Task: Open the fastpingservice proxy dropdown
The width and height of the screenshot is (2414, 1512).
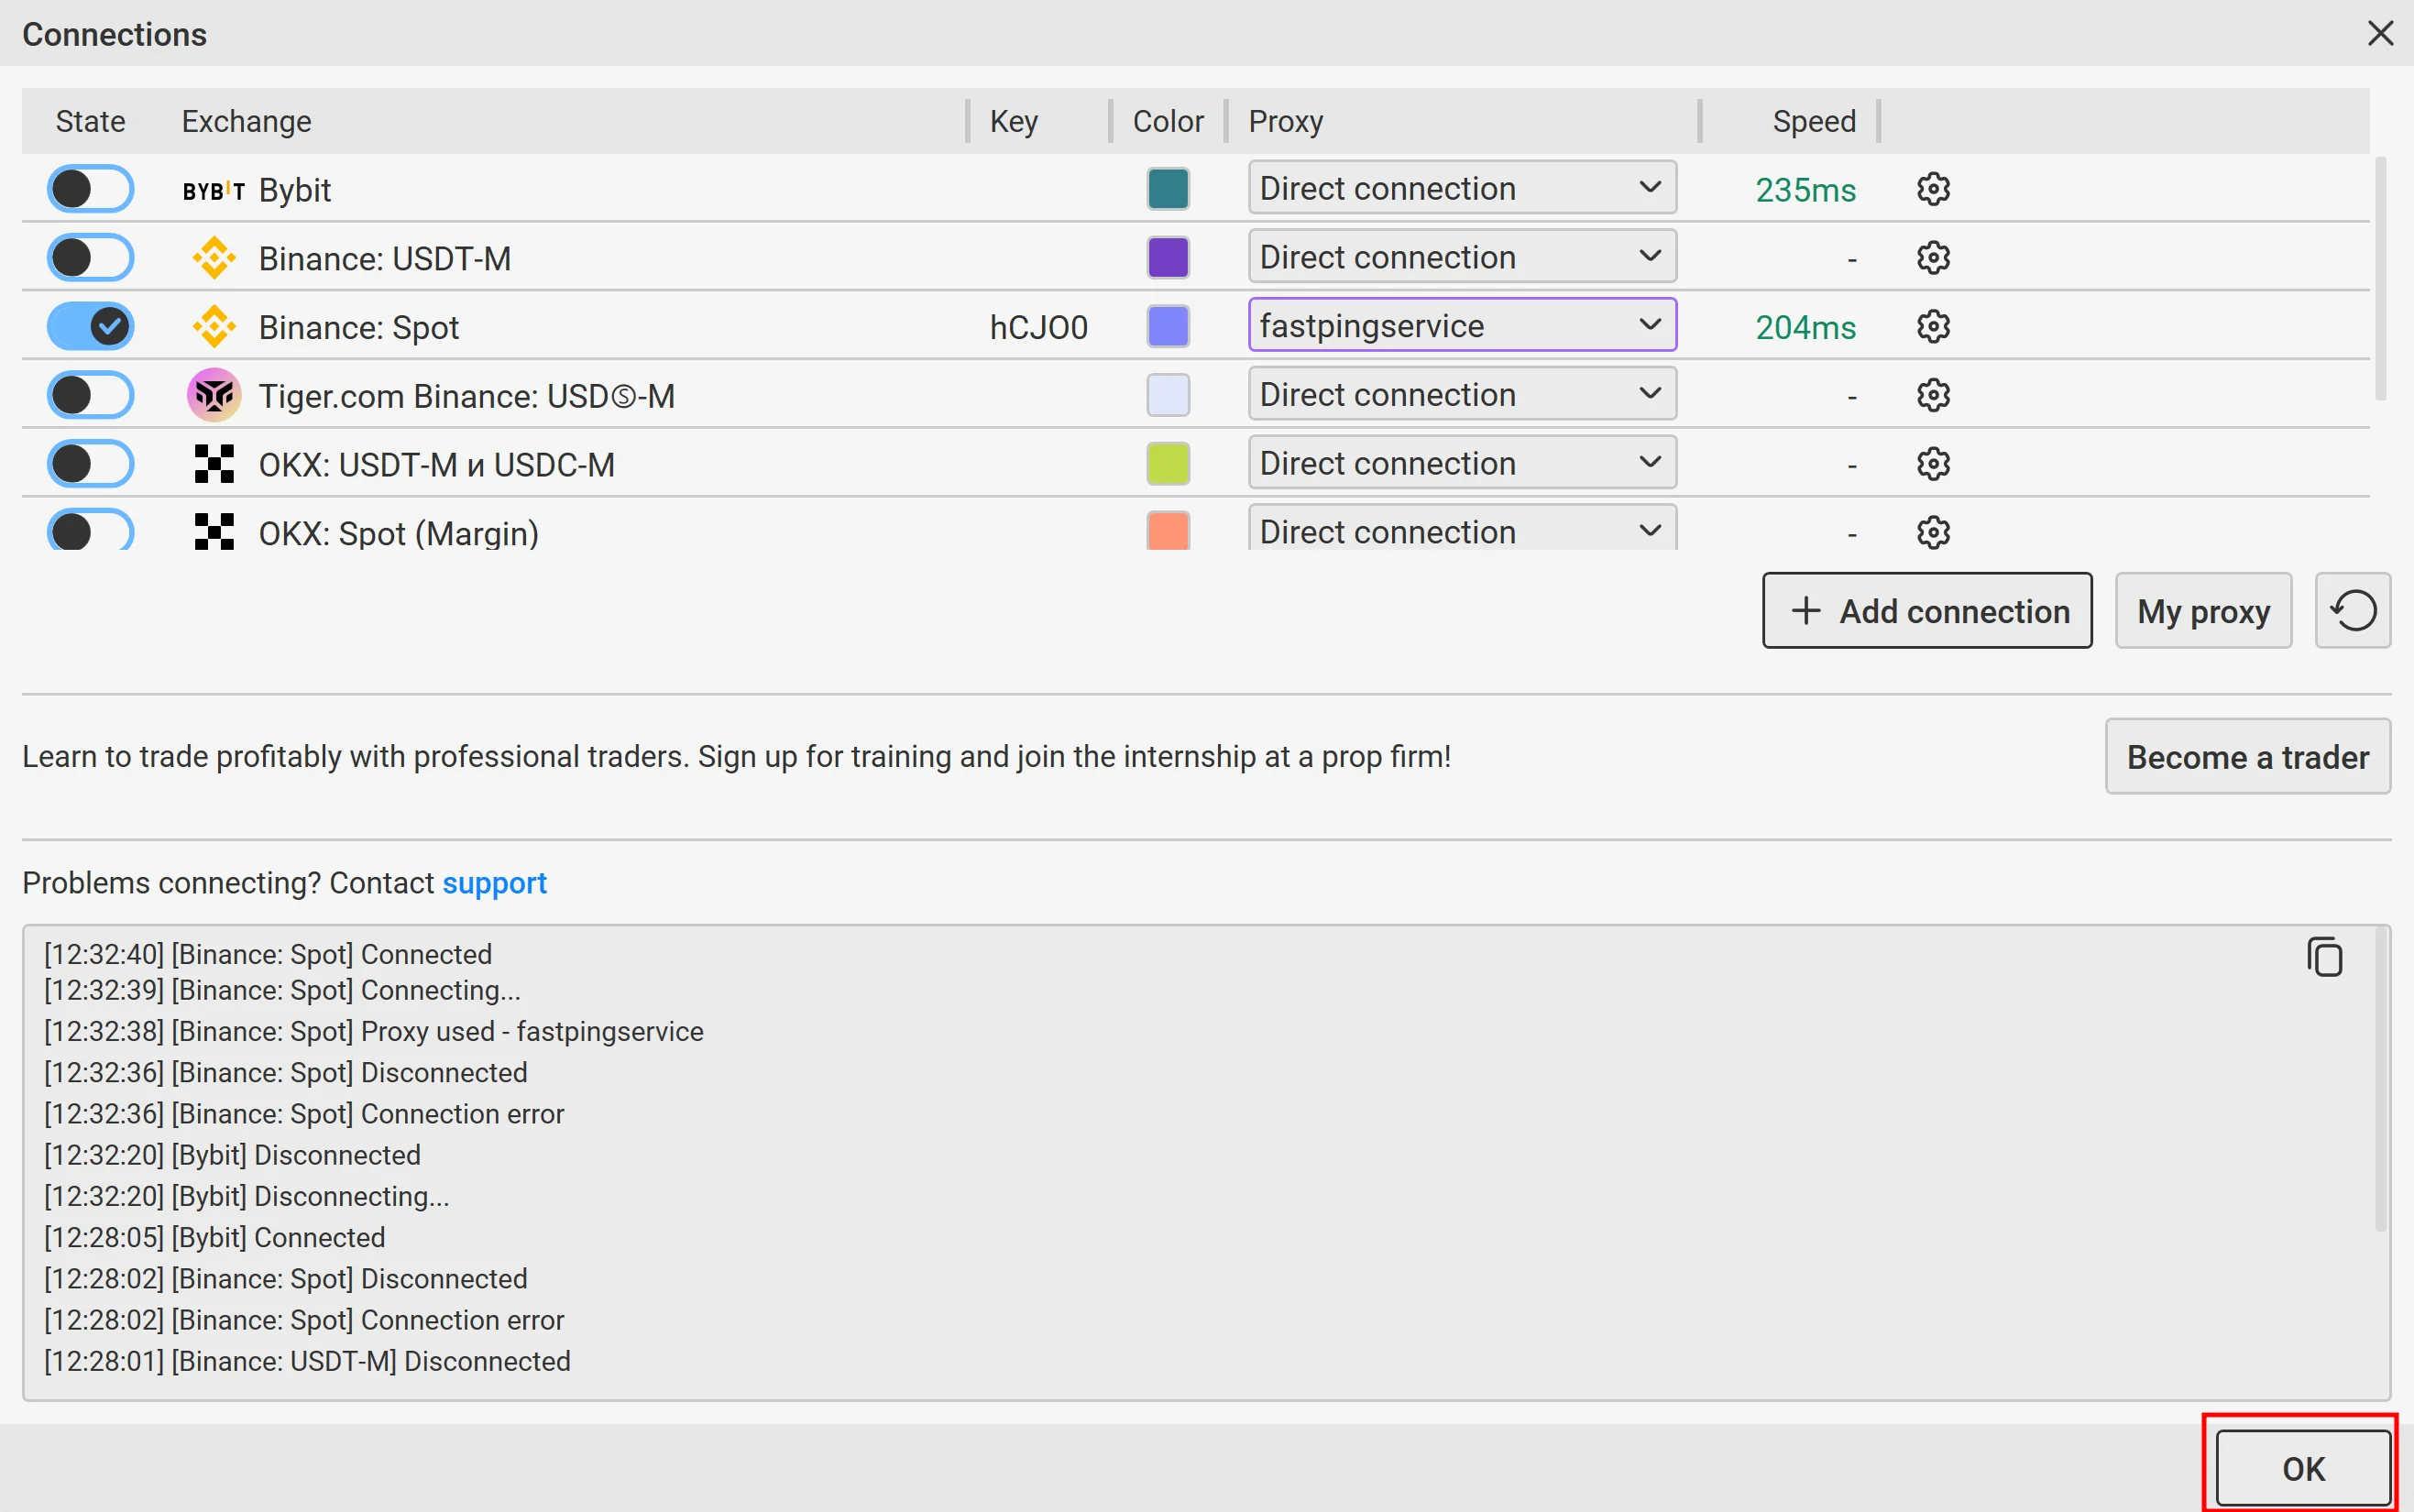Action: (1461, 326)
